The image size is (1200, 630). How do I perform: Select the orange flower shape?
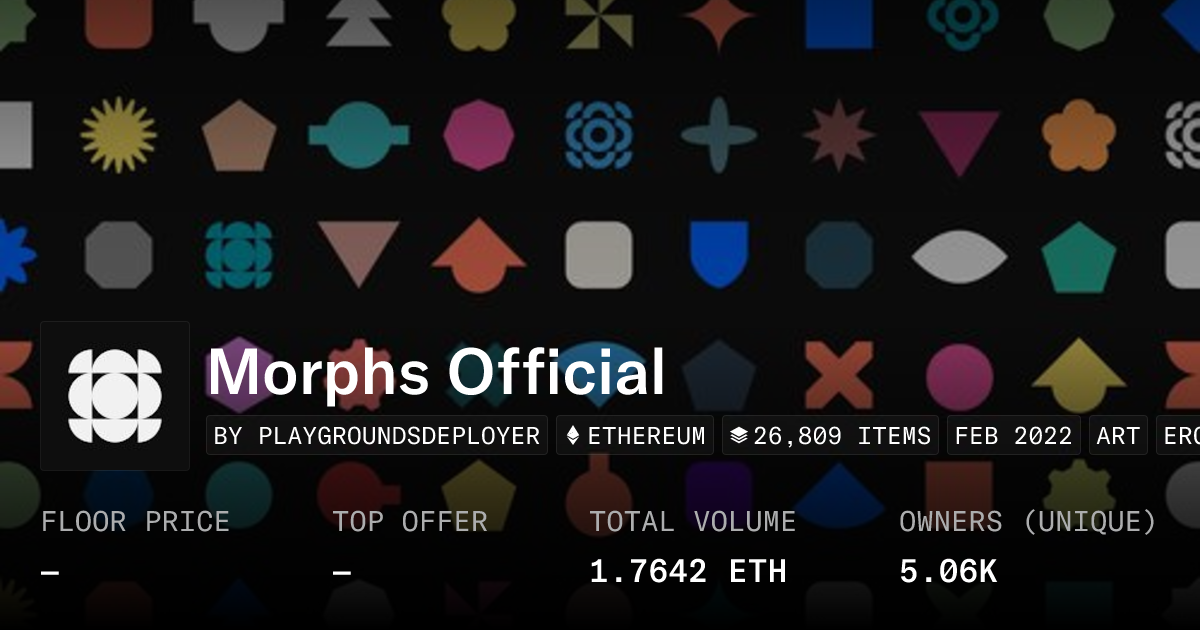click(x=1079, y=135)
